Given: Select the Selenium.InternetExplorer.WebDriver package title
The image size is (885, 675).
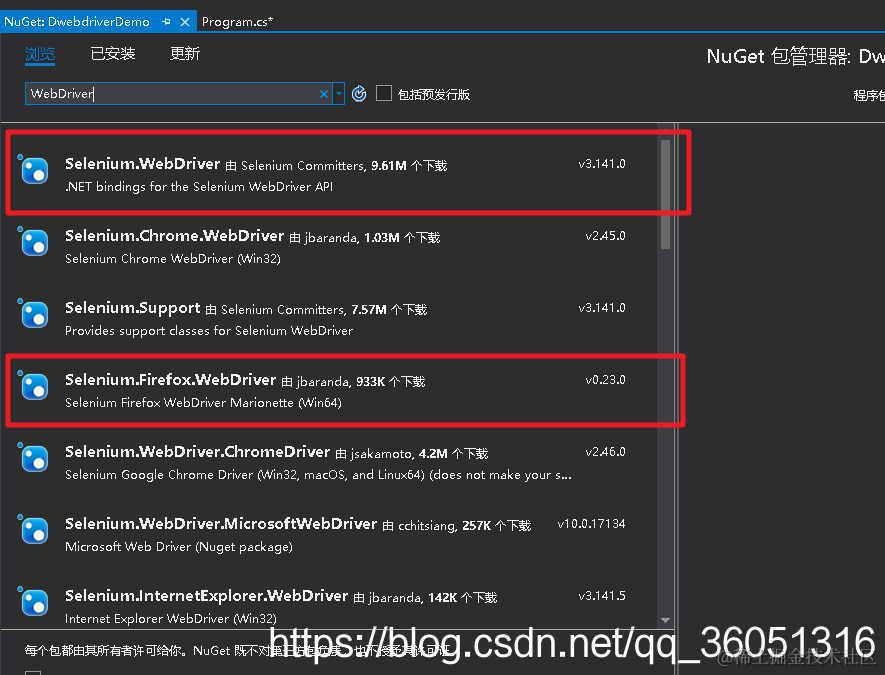Looking at the screenshot, I should click(x=207, y=596).
